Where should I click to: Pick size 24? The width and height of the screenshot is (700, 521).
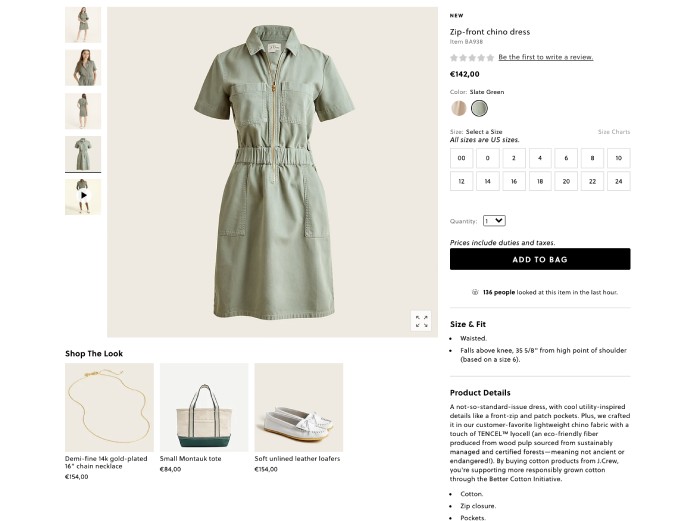click(x=618, y=181)
